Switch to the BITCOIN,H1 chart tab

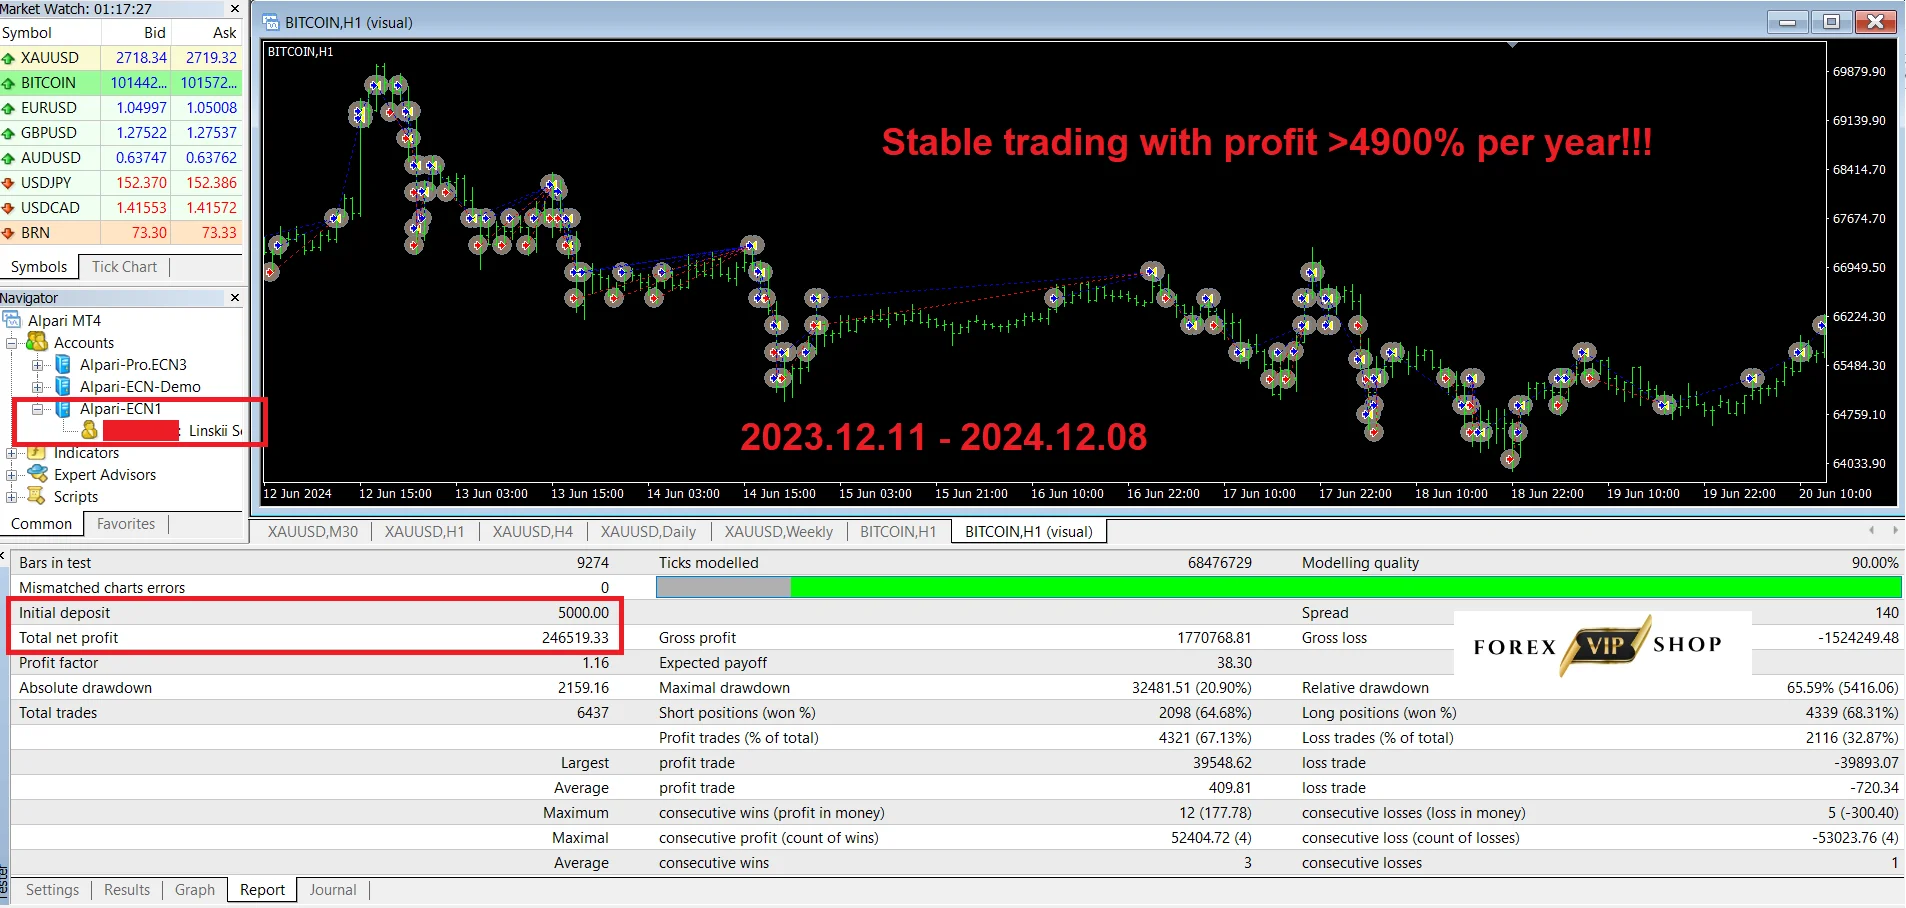pyautogui.click(x=898, y=532)
